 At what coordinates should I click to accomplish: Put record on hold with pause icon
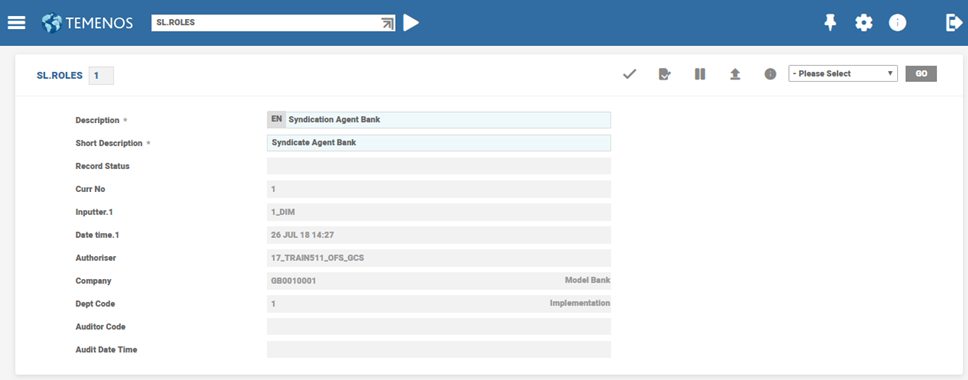pos(699,74)
